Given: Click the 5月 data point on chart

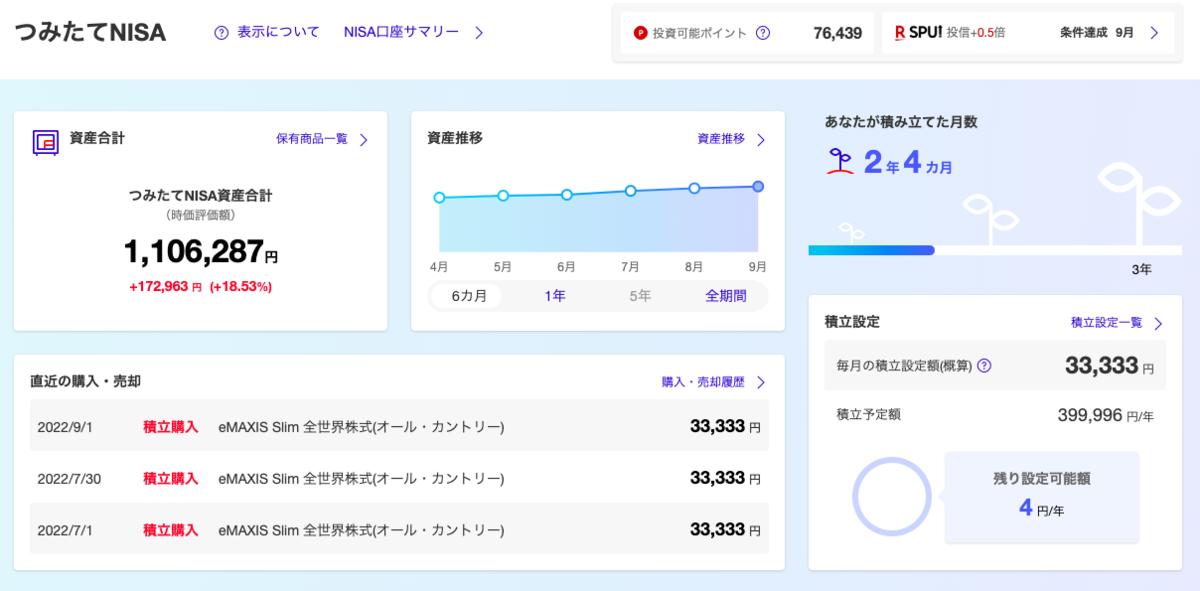Looking at the screenshot, I should 503,195.
